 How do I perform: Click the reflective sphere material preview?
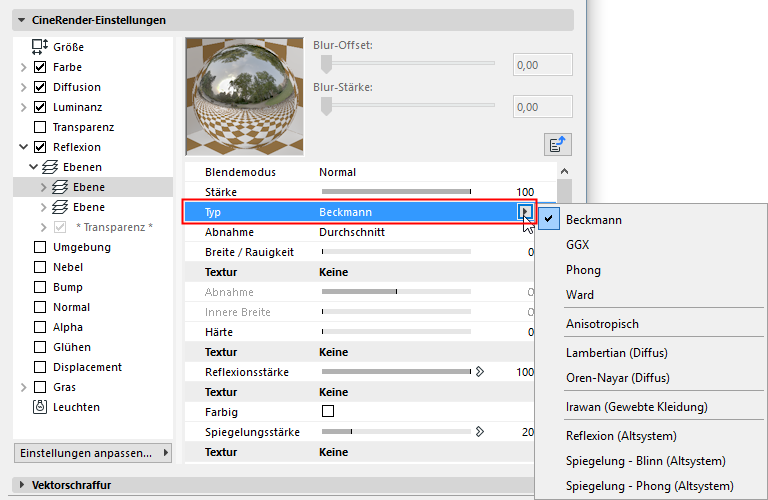pos(244,96)
